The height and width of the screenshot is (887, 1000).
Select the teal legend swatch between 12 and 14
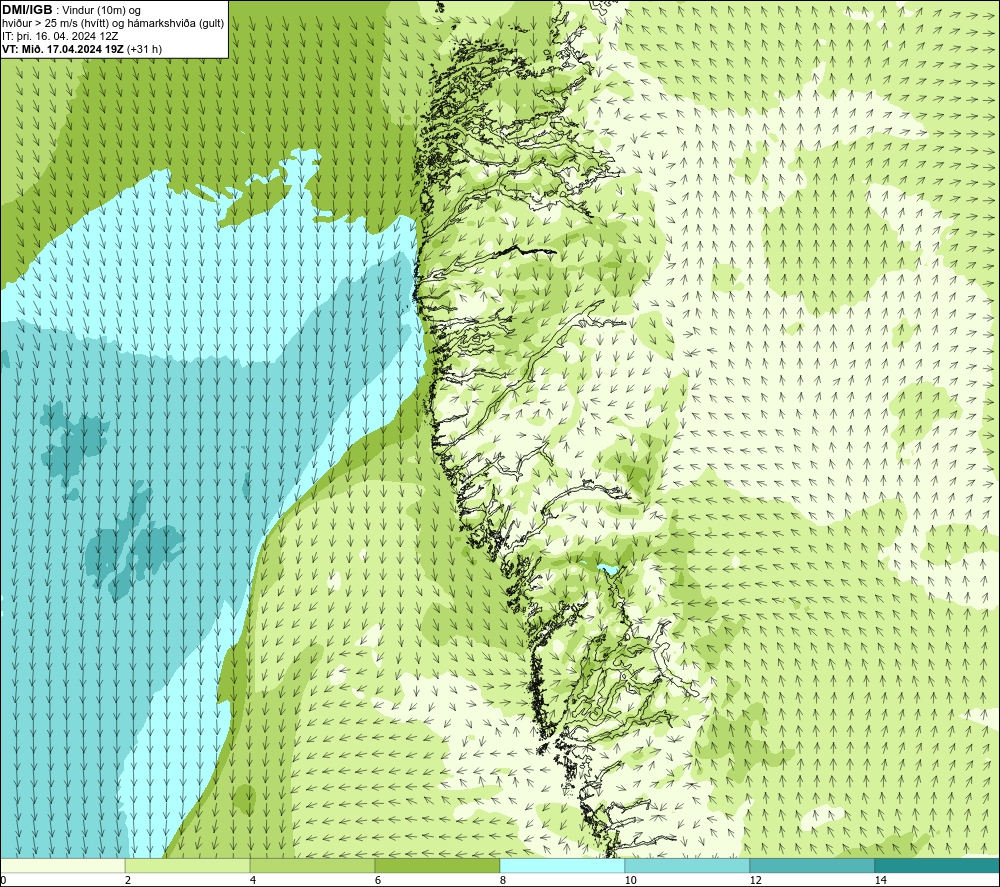click(812, 865)
